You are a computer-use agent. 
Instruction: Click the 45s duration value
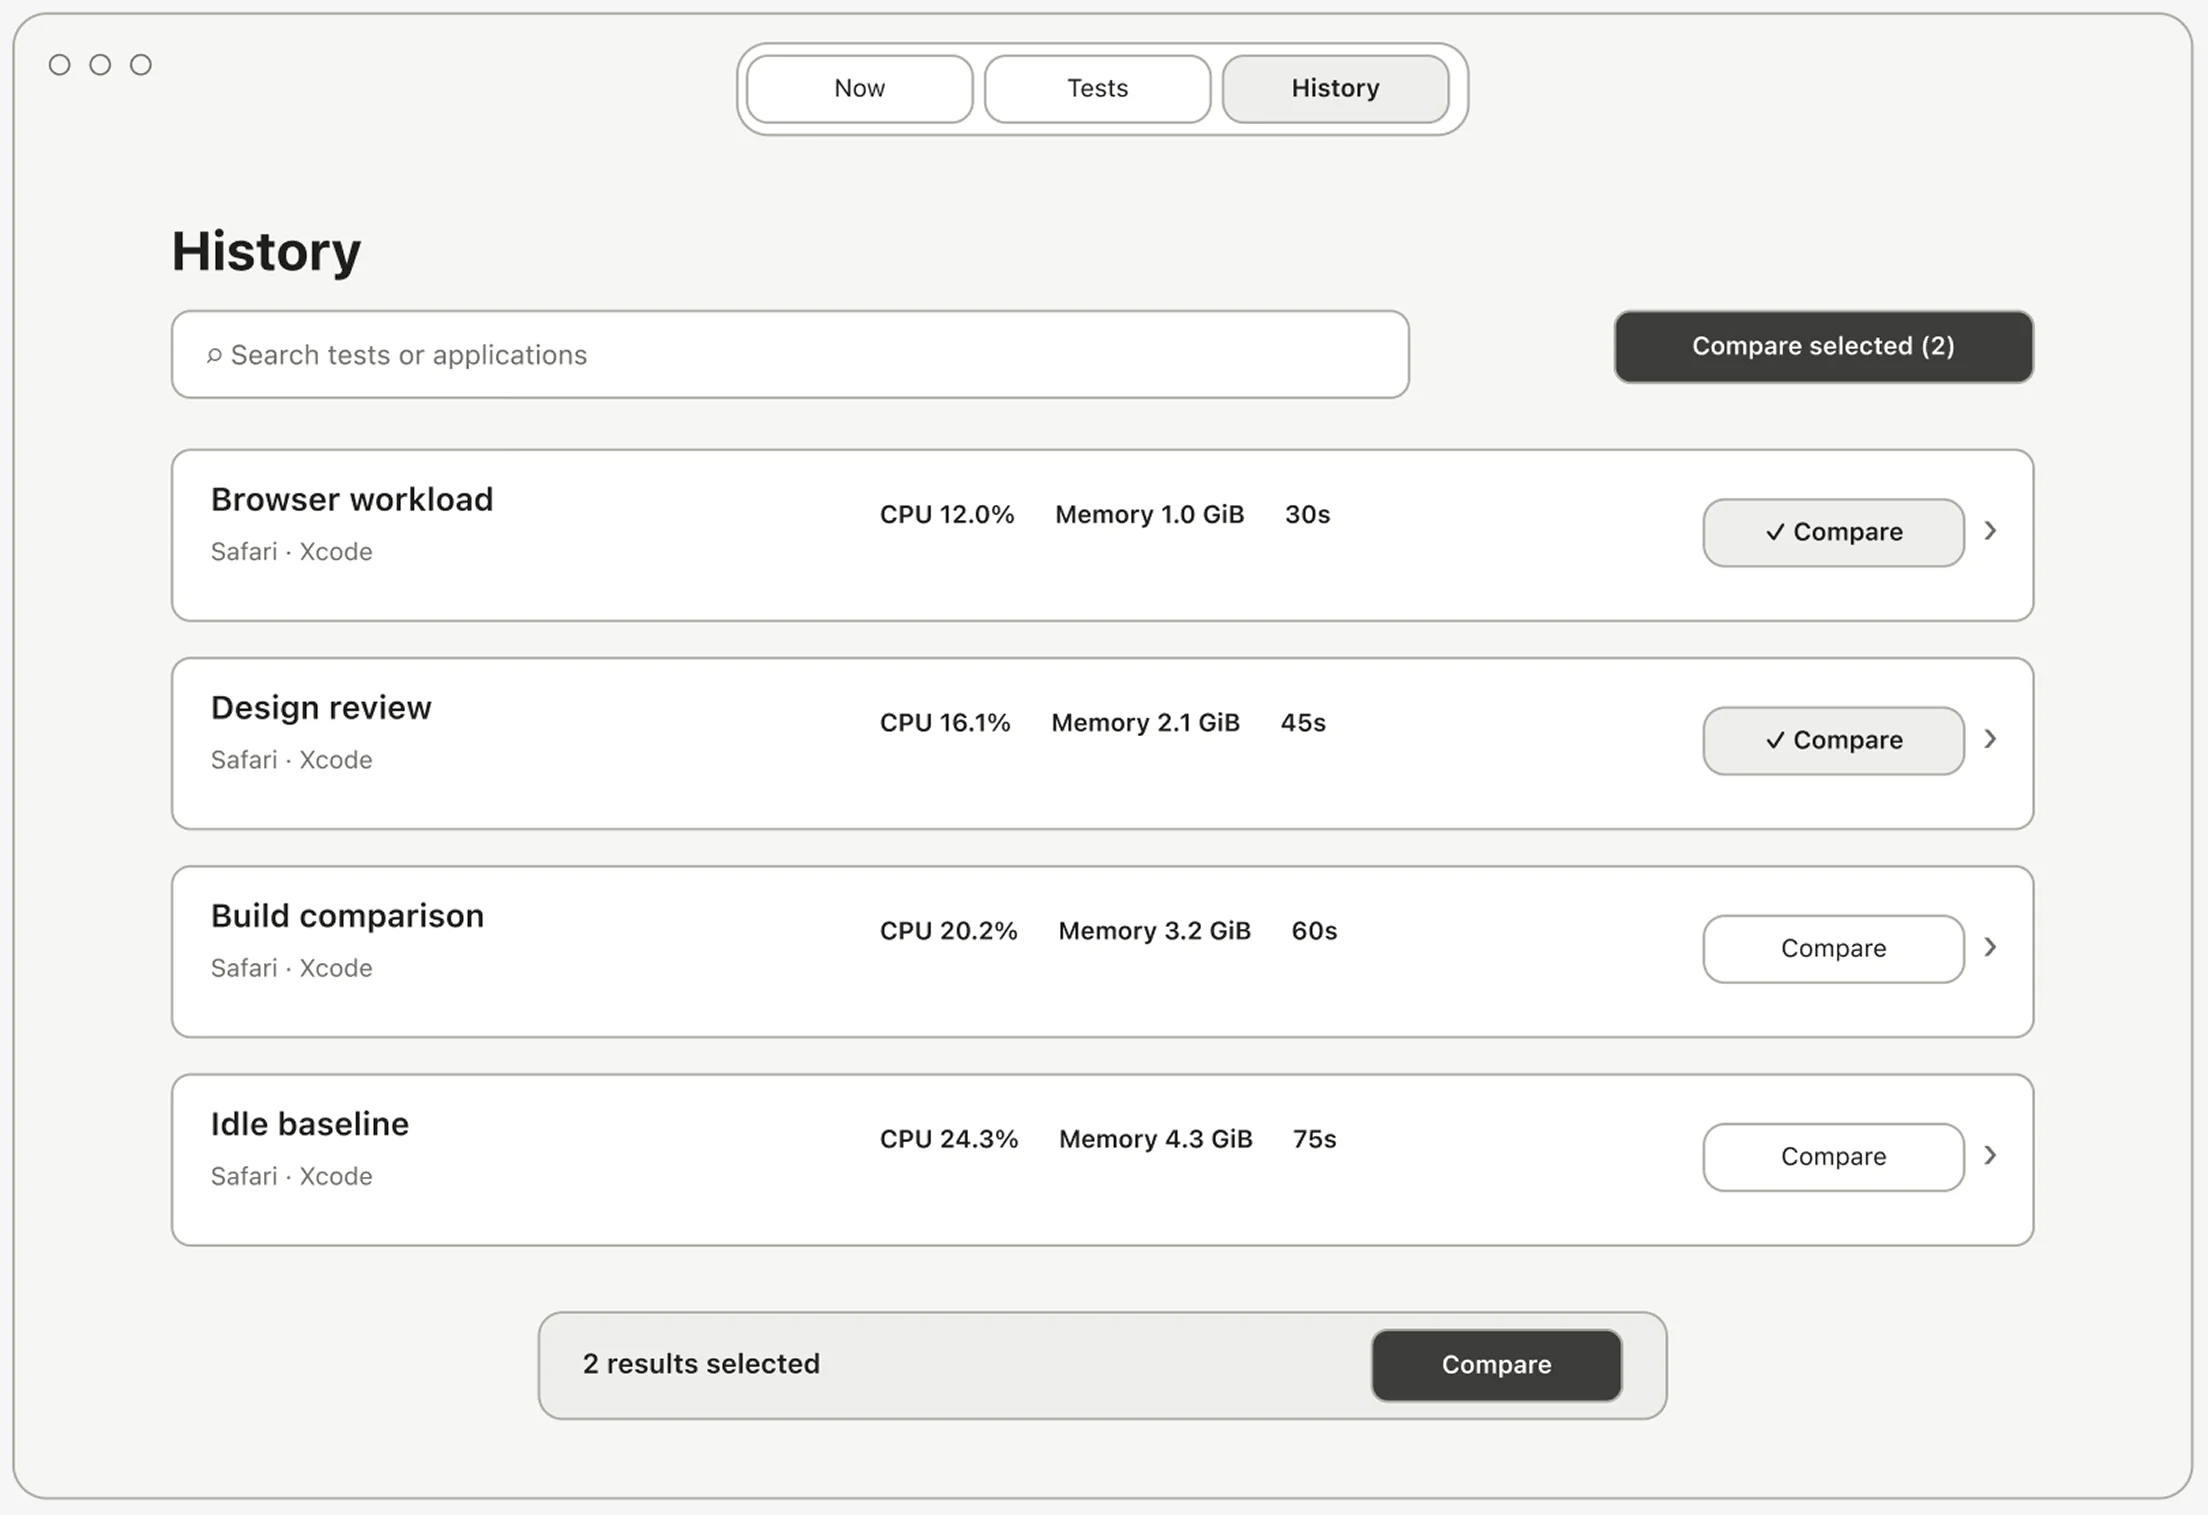point(1303,722)
